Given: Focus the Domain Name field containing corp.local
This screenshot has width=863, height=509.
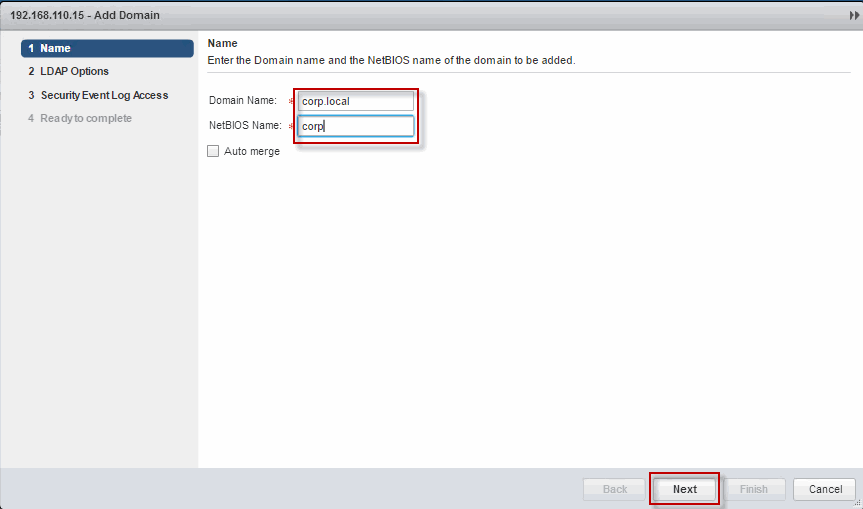Looking at the screenshot, I should click(x=356, y=101).
